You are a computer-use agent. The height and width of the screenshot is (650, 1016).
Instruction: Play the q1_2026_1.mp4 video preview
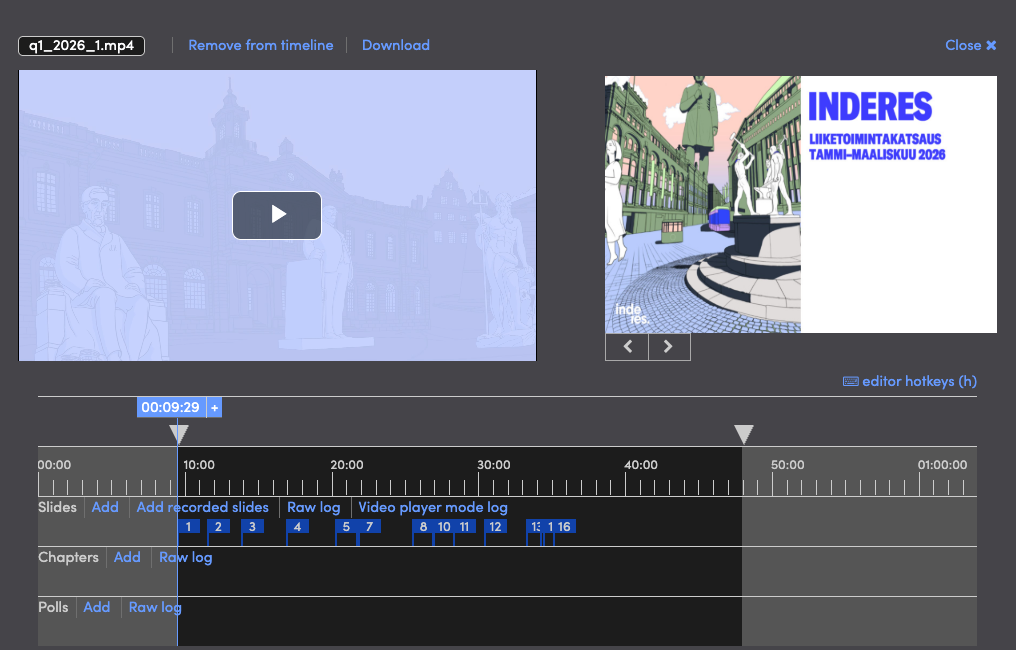(x=277, y=215)
